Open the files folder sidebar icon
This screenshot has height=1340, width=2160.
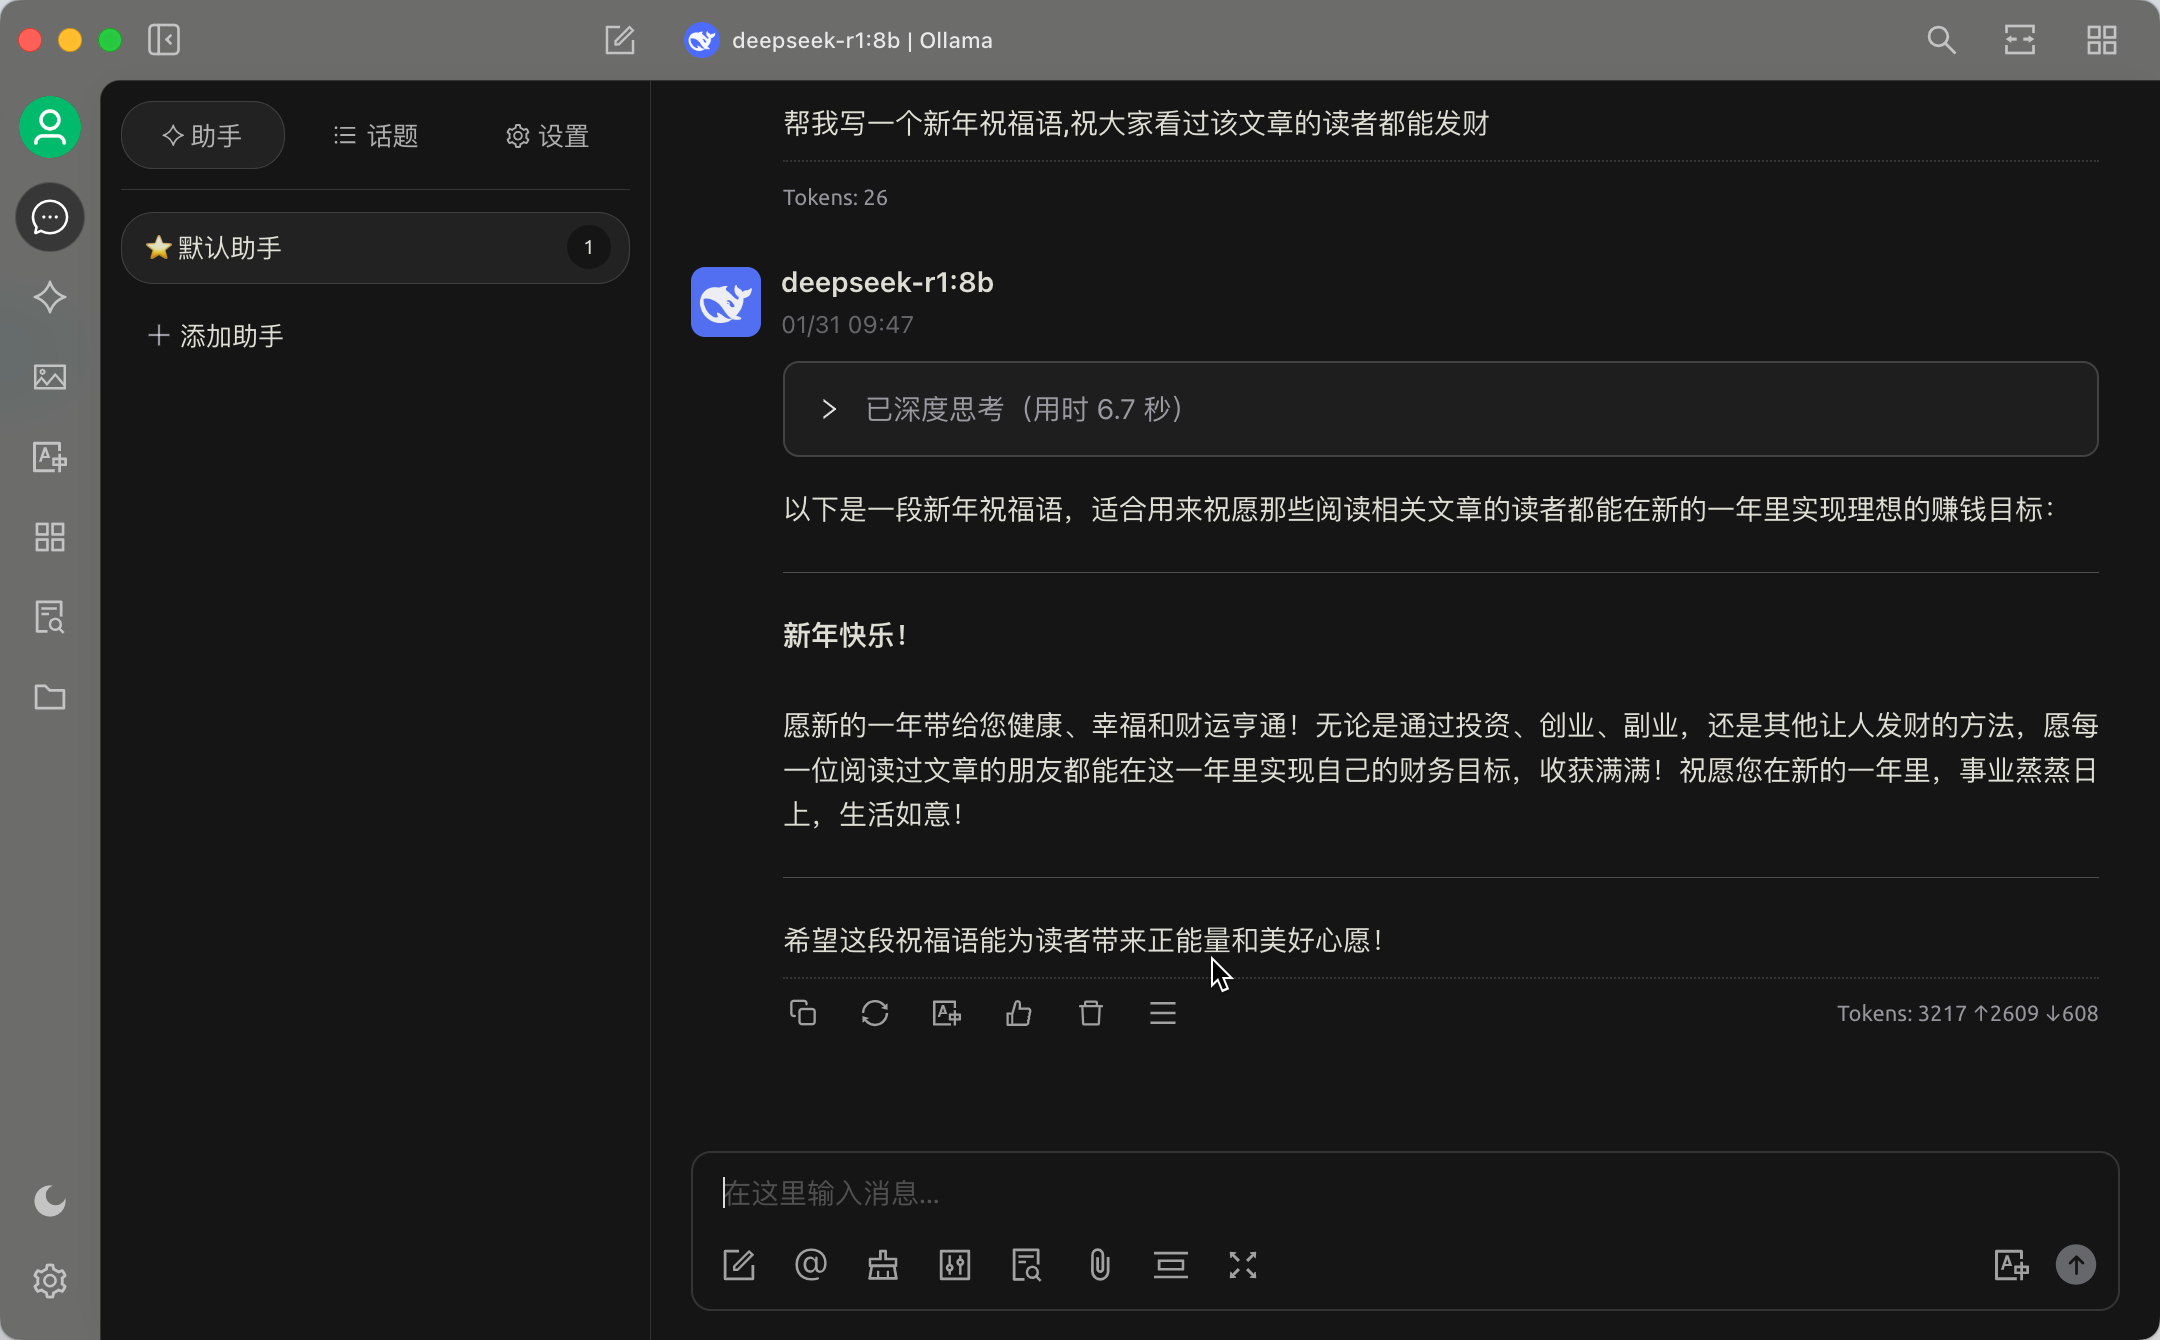[50, 697]
